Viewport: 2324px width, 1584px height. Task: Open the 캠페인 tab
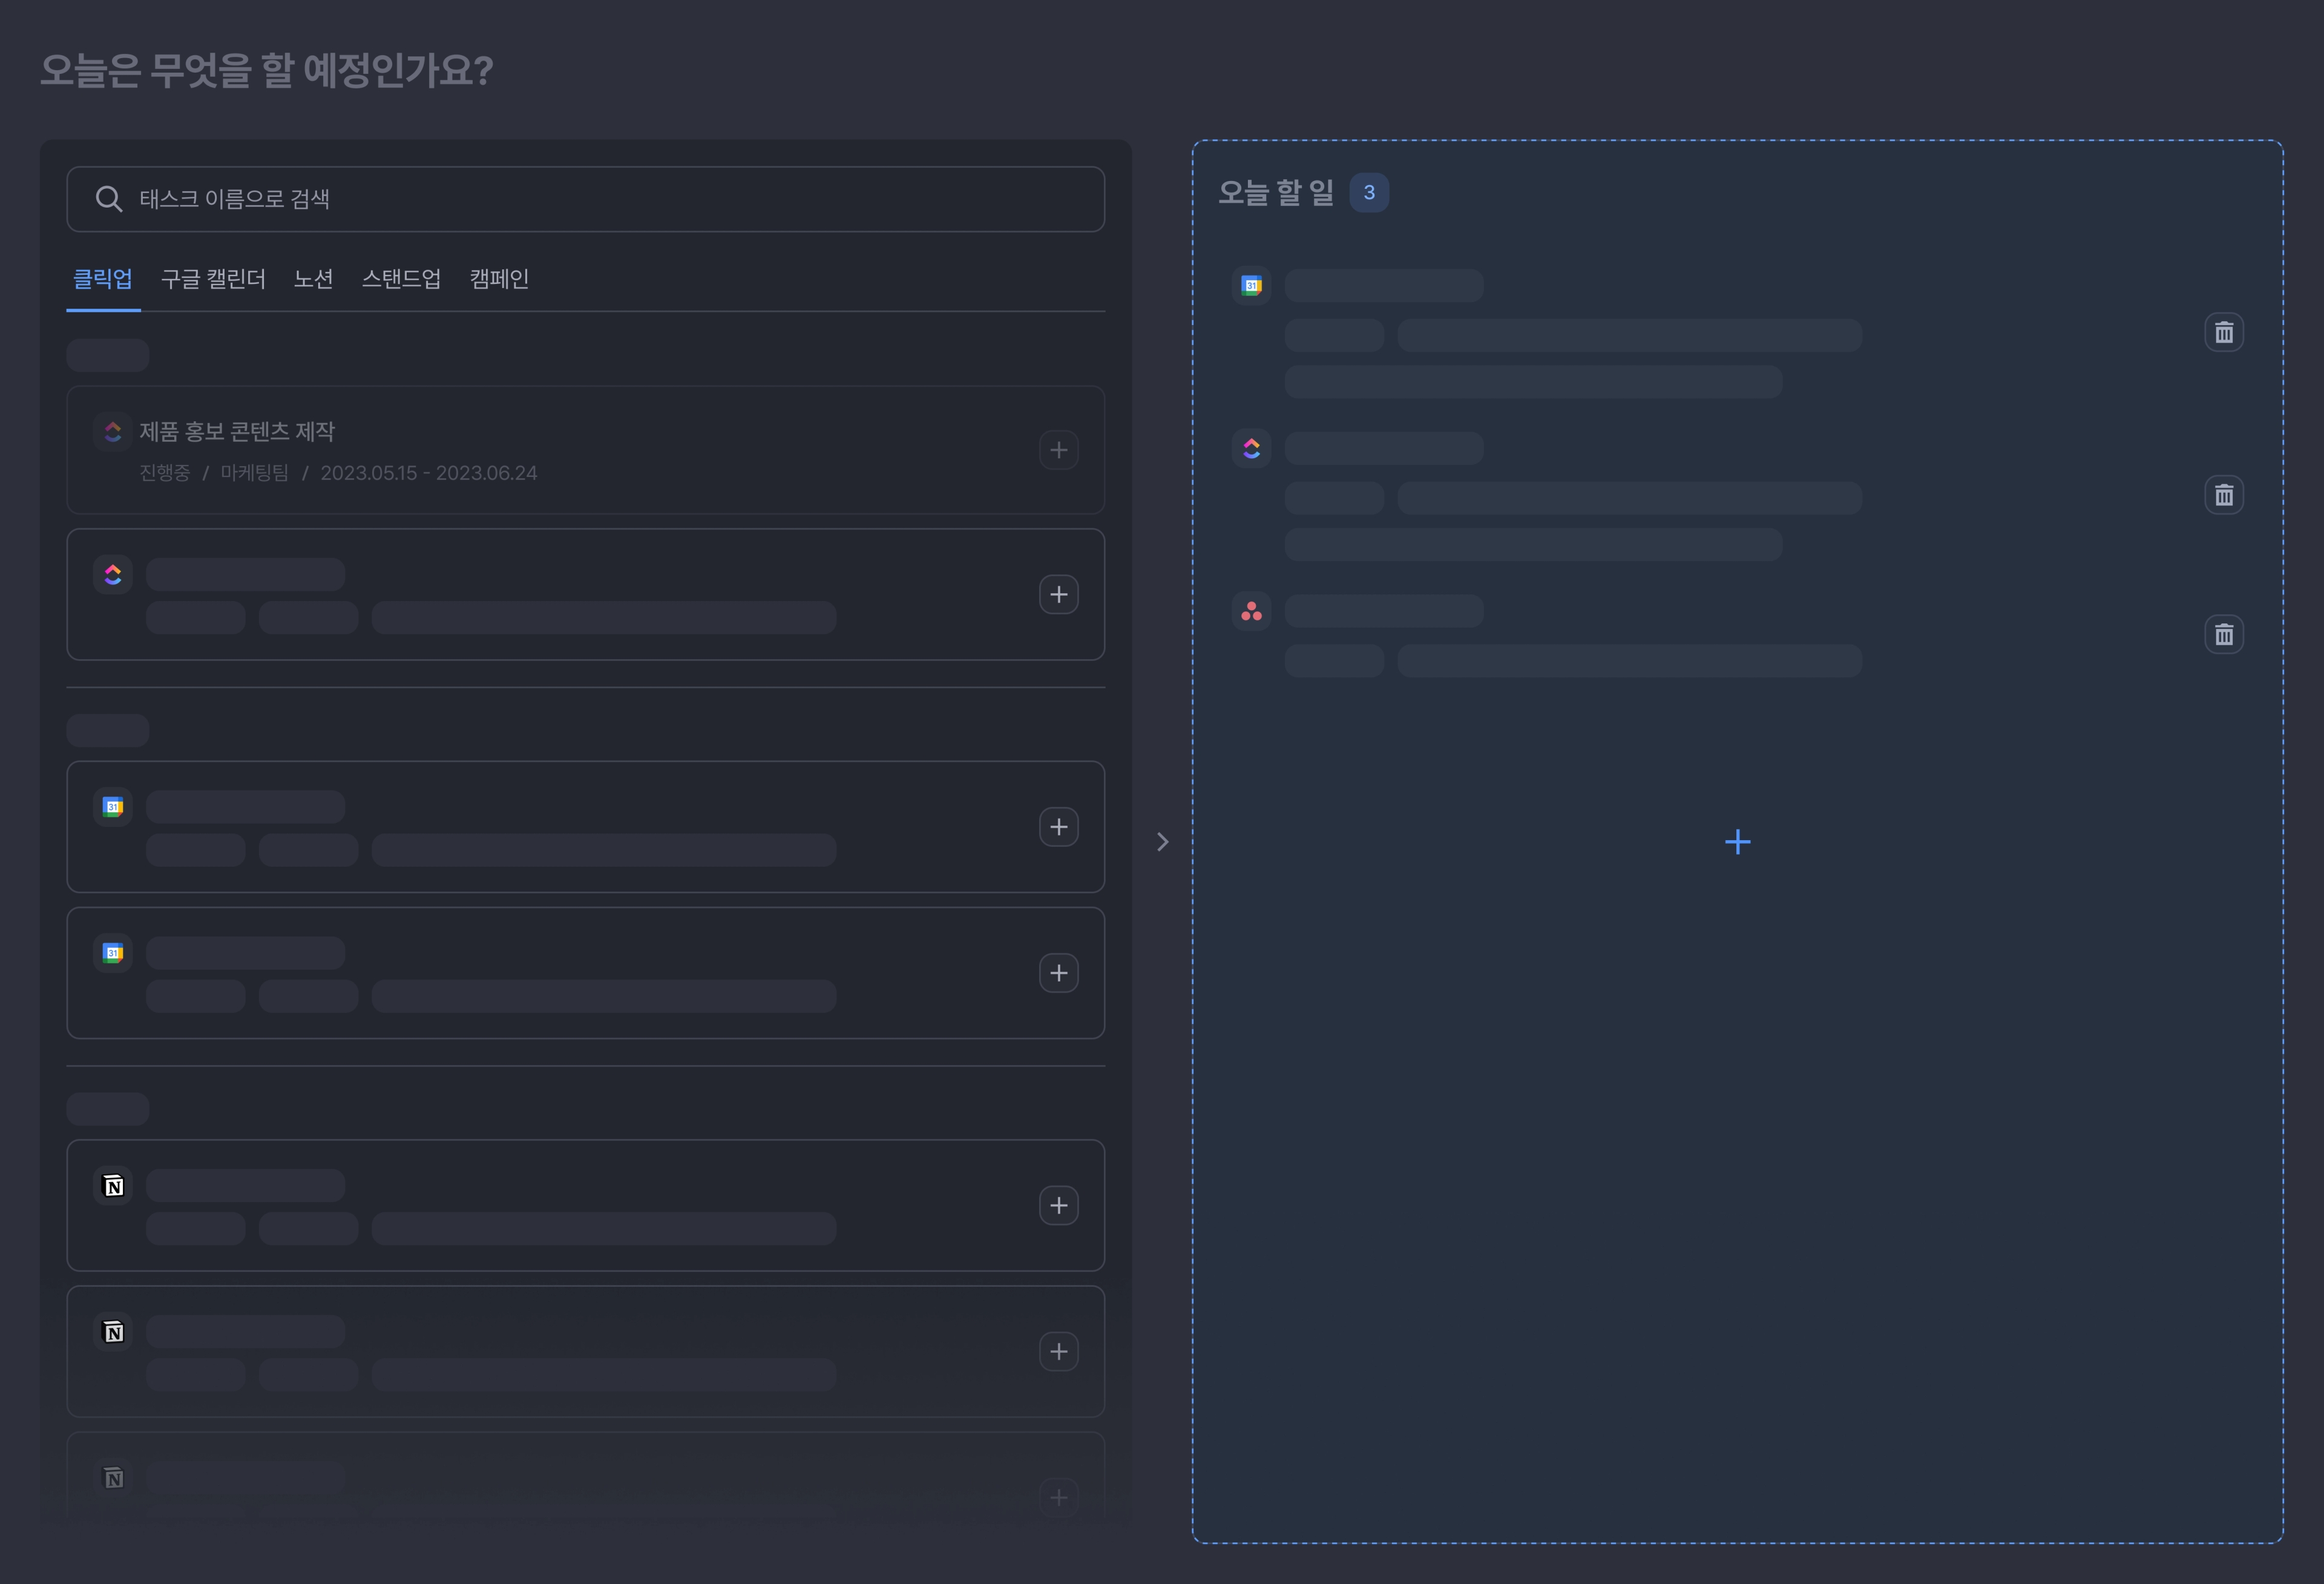[x=499, y=279]
